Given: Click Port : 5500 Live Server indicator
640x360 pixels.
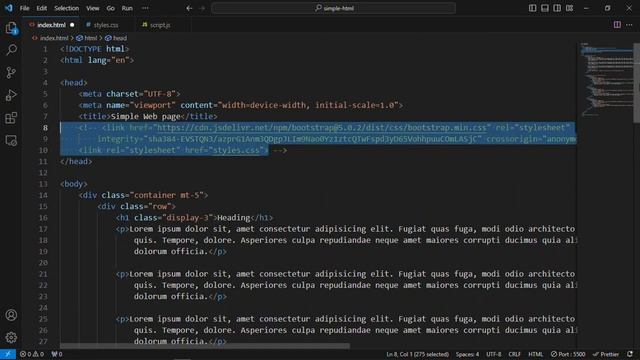Looking at the screenshot, I should pyautogui.click(x=568, y=354).
